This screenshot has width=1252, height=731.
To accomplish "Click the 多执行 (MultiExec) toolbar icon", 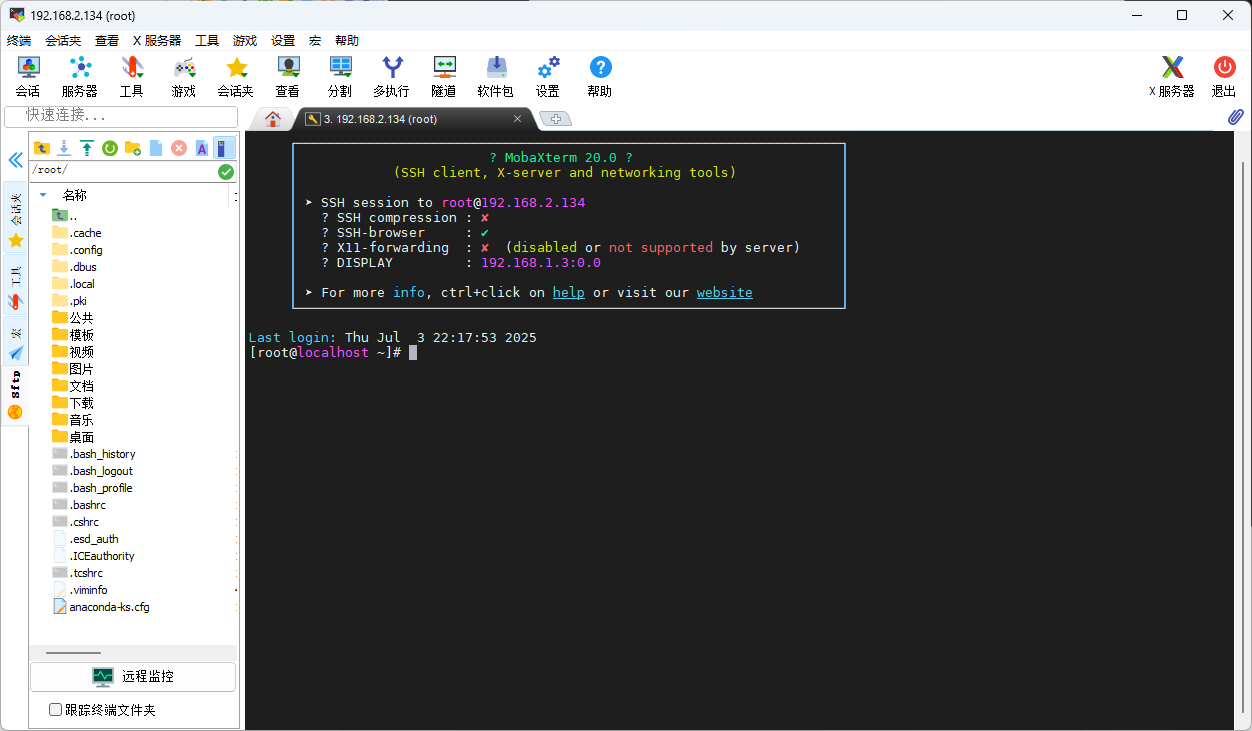I will tap(392, 77).
